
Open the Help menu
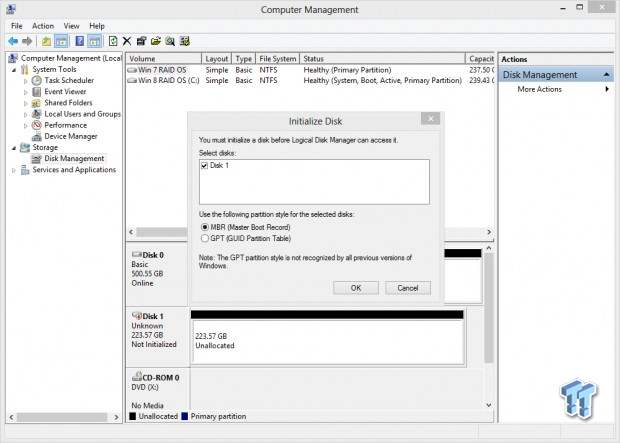[97, 26]
